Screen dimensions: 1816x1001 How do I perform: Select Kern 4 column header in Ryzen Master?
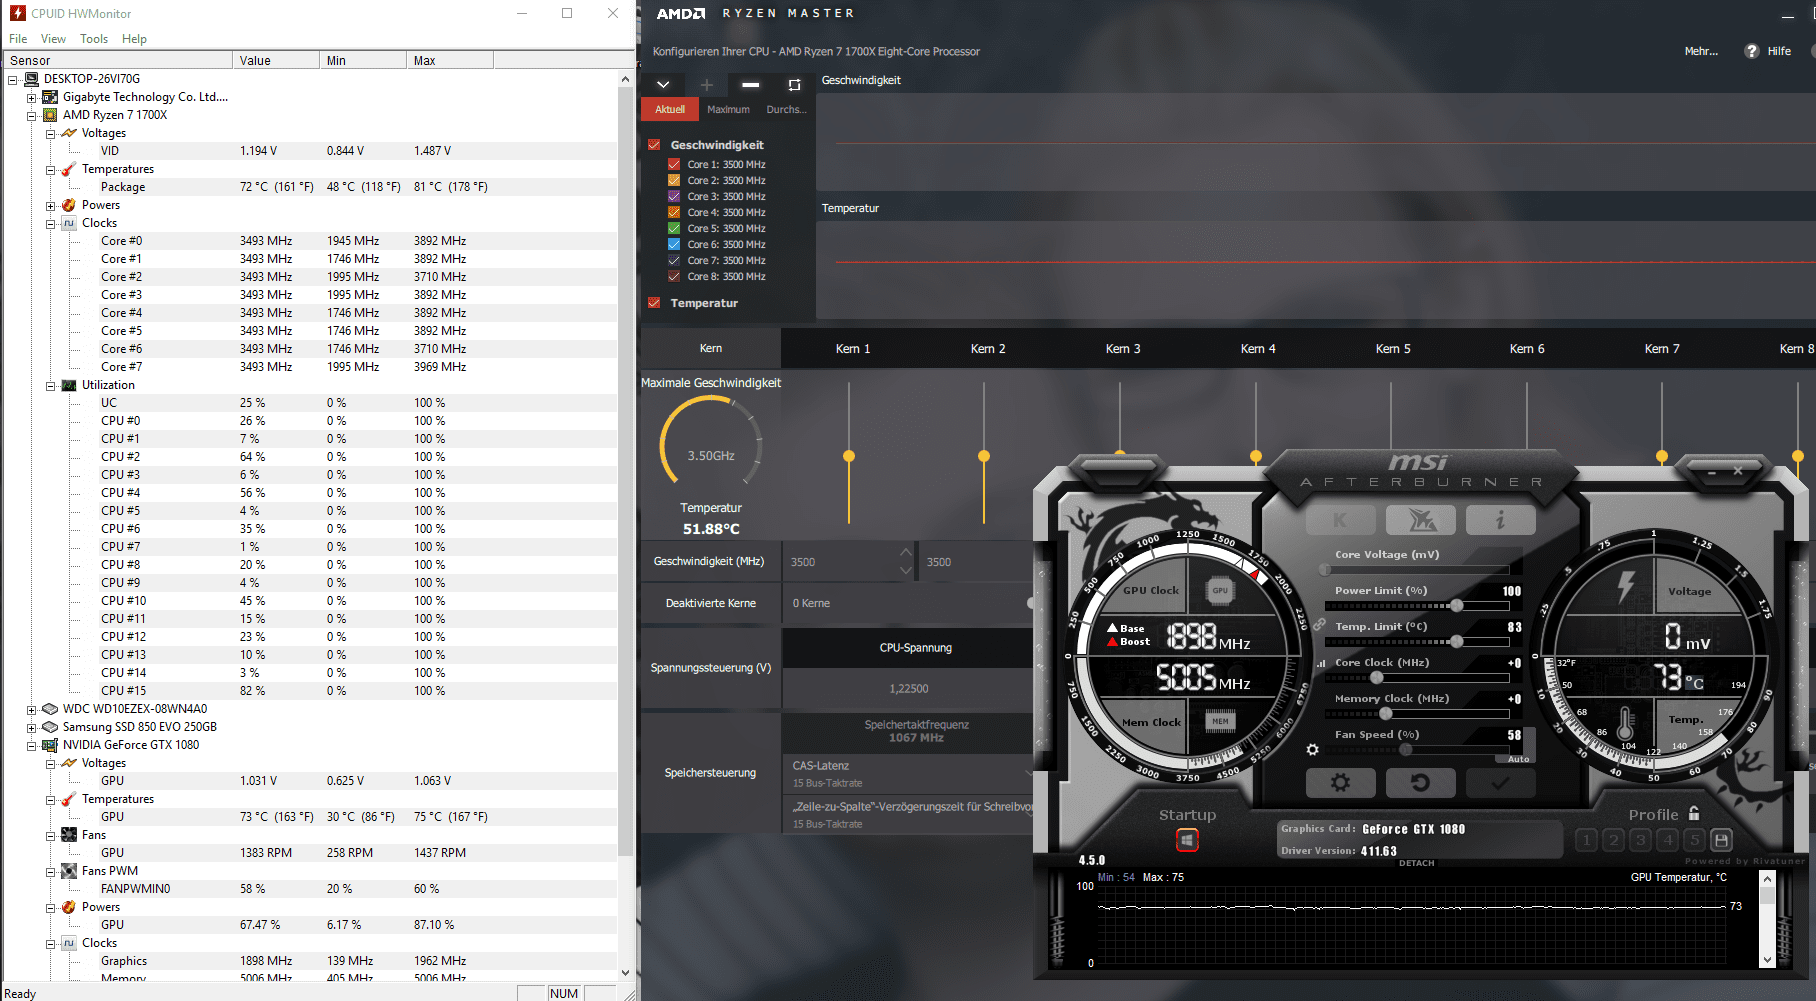1258,349
